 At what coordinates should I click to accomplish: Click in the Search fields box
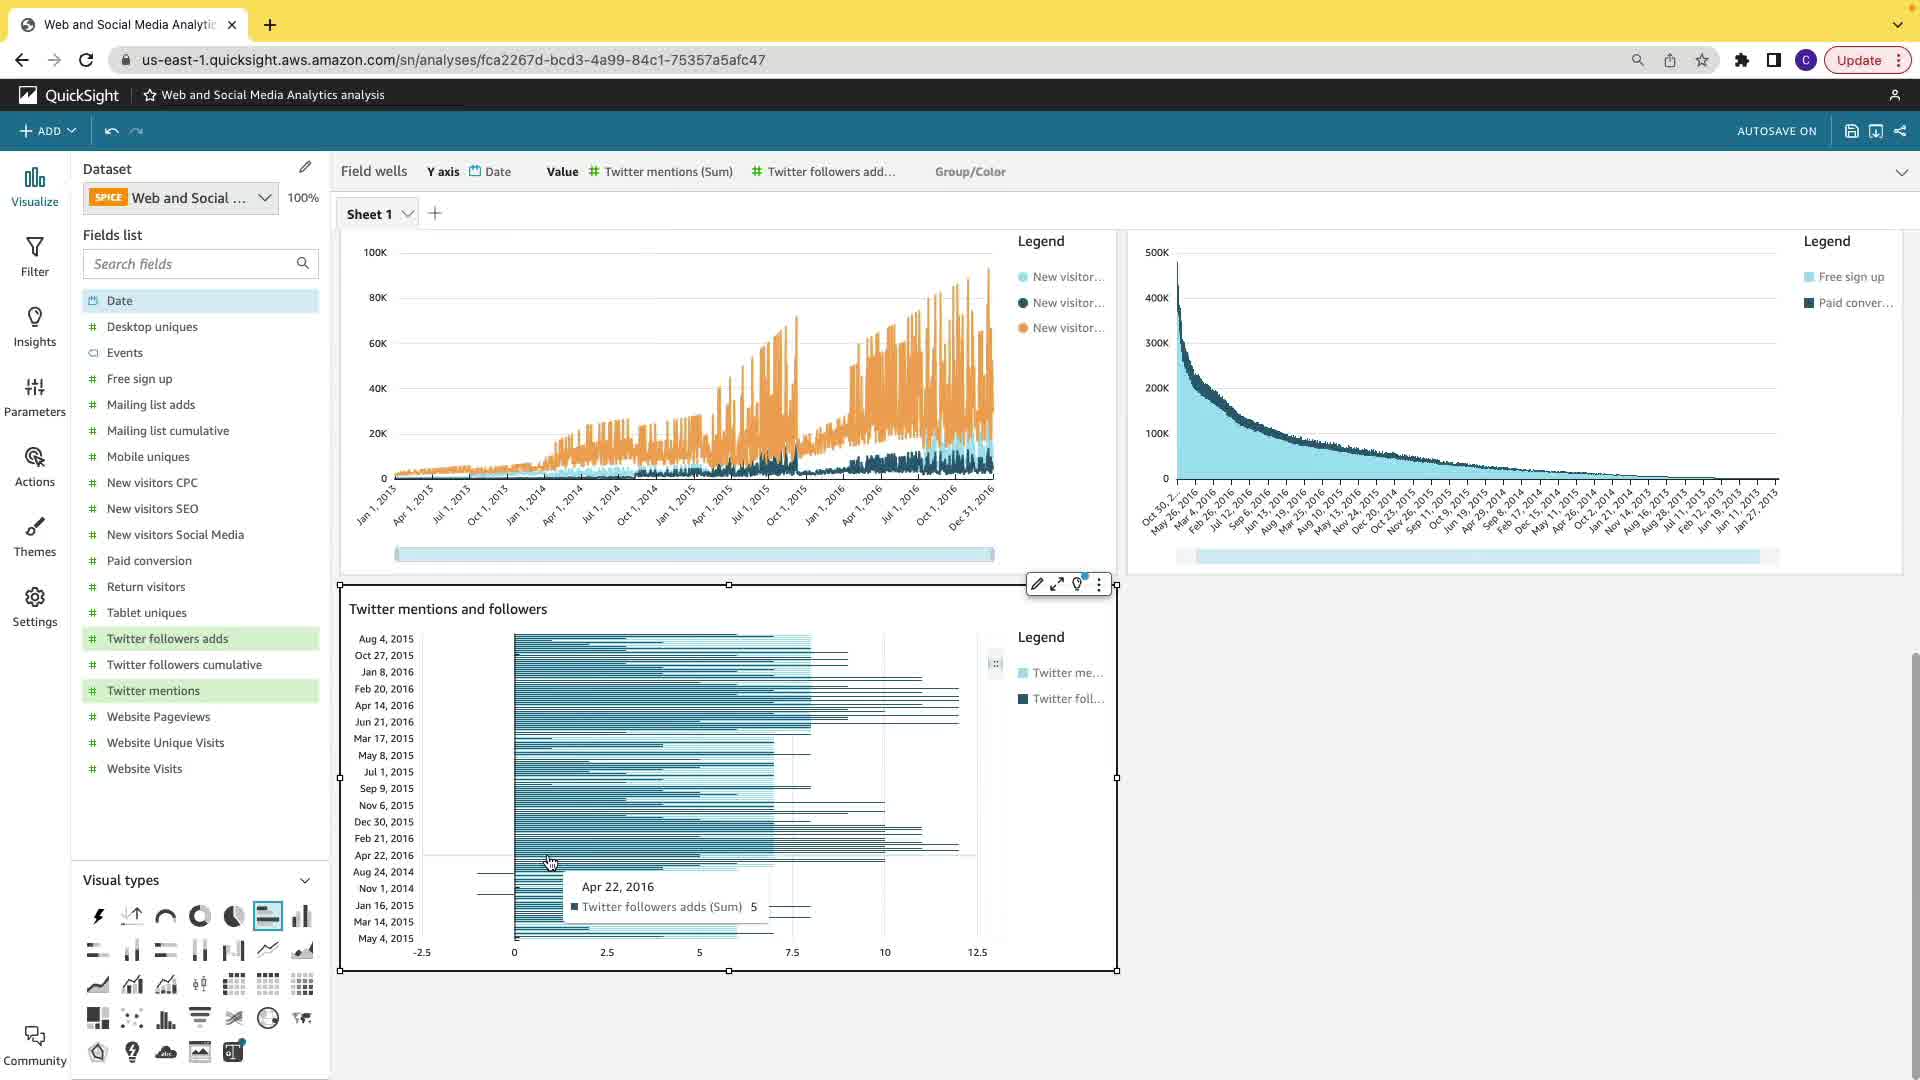tap(190, 264)
